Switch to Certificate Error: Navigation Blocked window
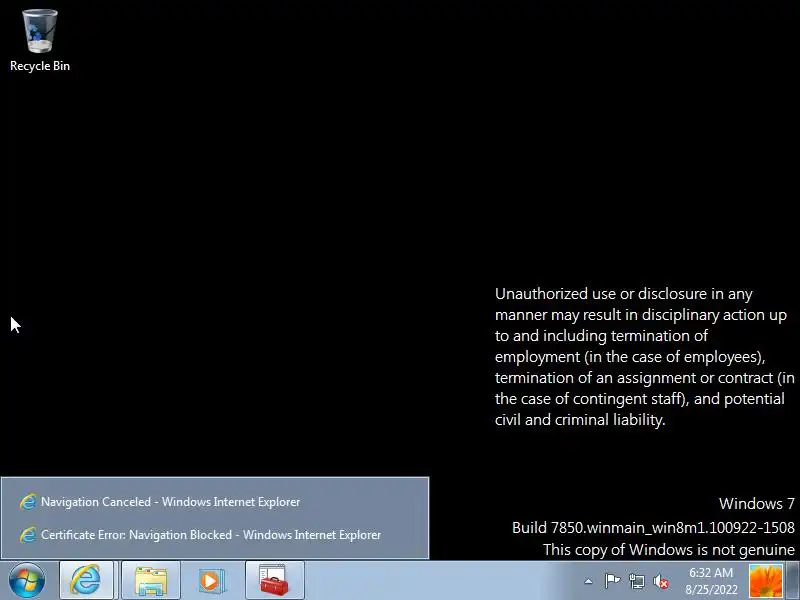The height and width of the screenshot is (600, 800). coord(214,535)
